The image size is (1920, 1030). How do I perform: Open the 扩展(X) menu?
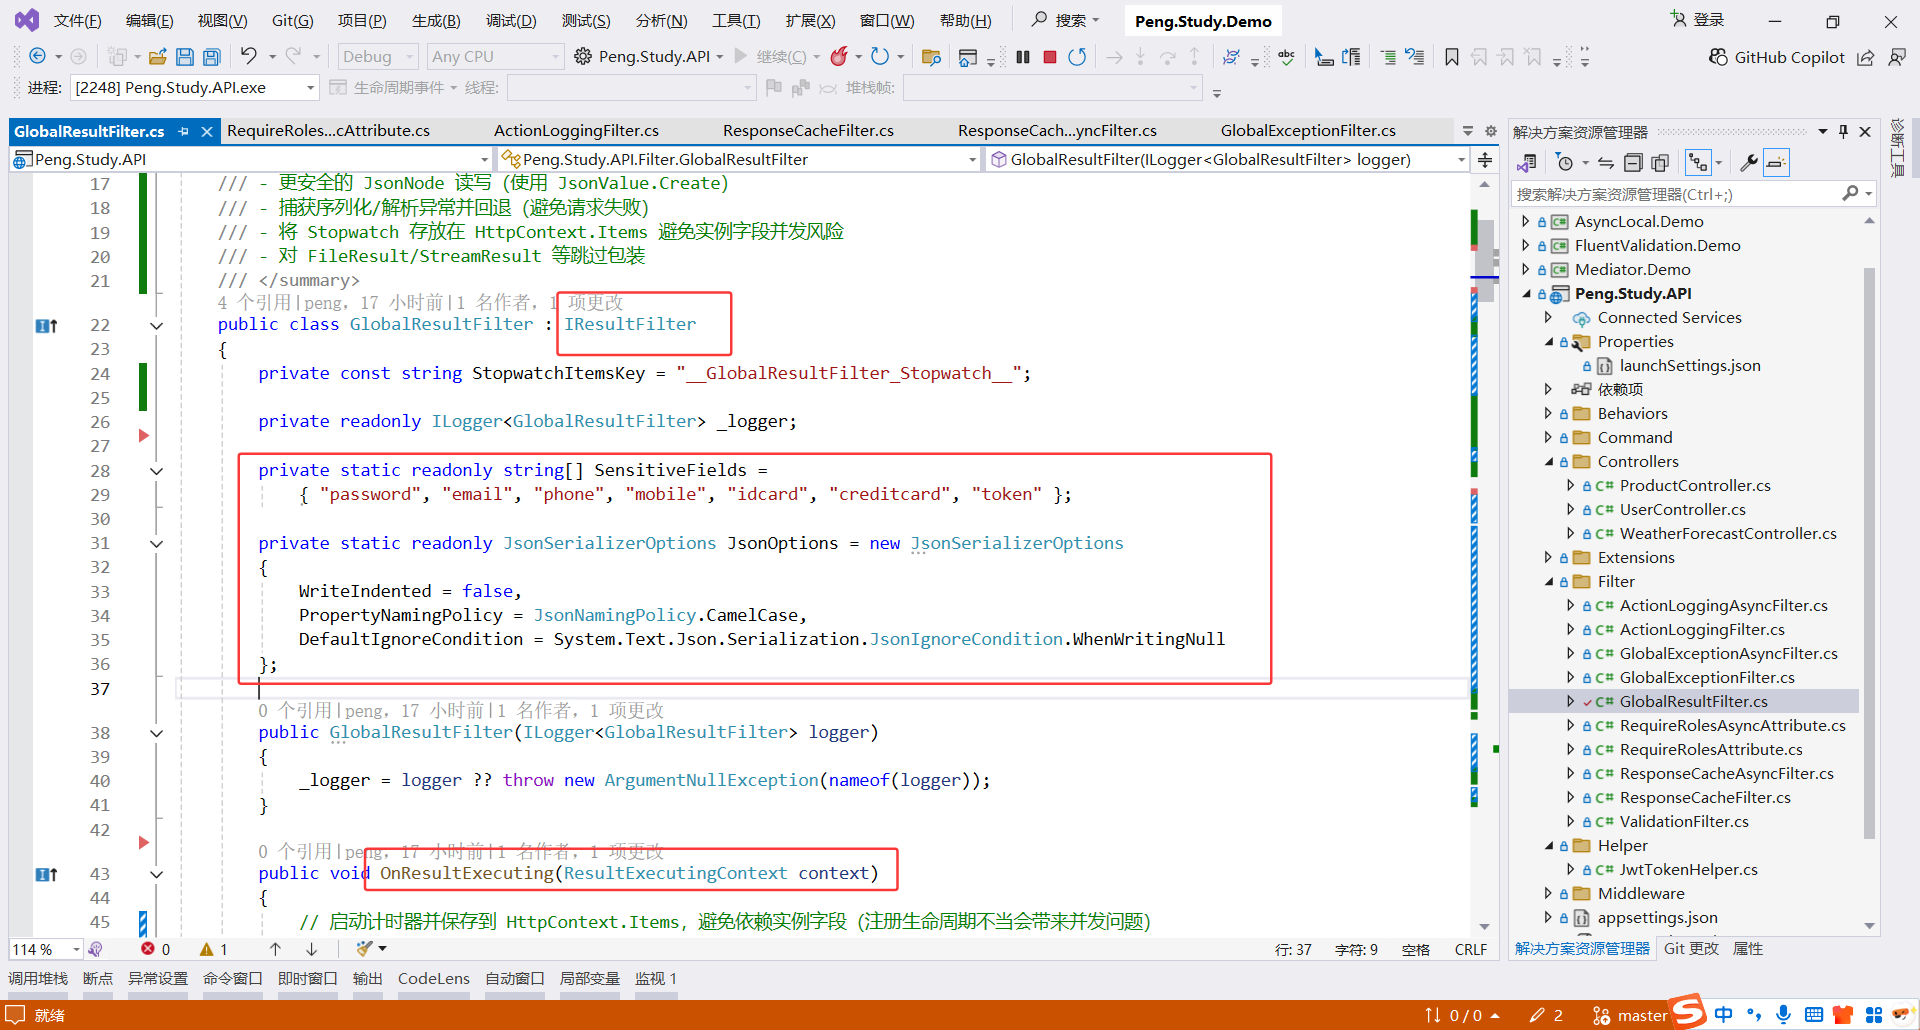point(810,21)
